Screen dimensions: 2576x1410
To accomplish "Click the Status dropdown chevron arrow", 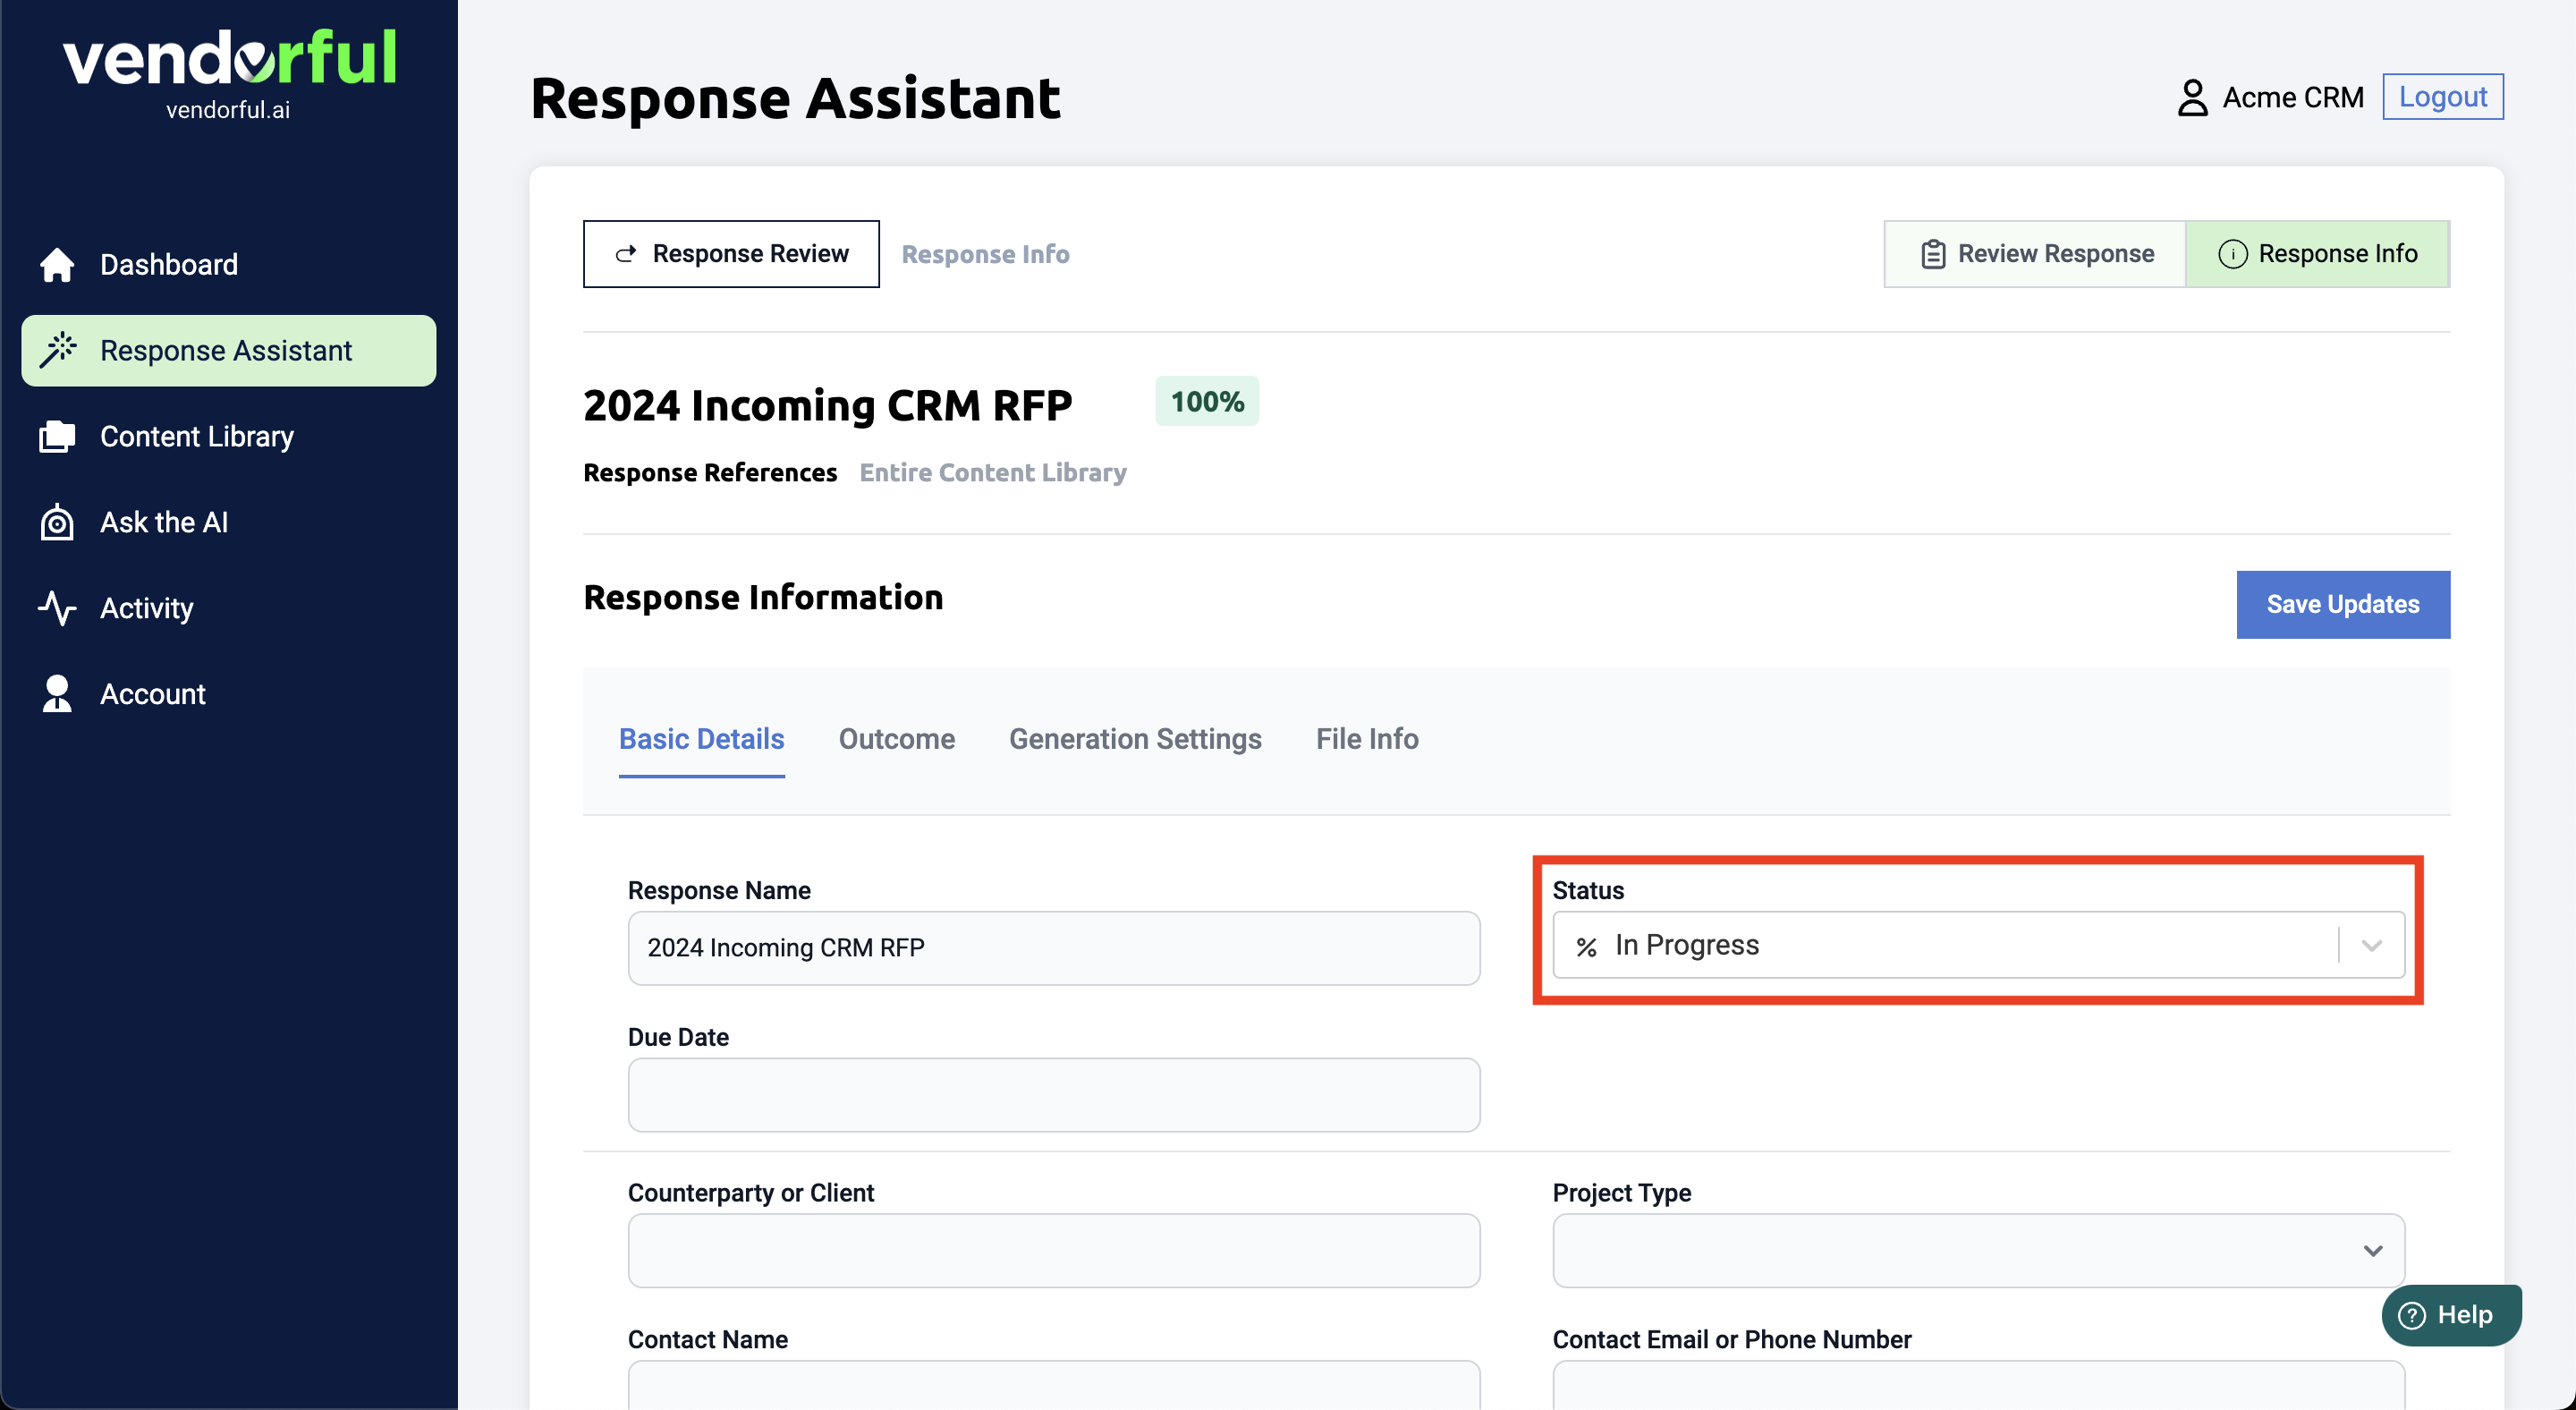I will point(2371,945).
